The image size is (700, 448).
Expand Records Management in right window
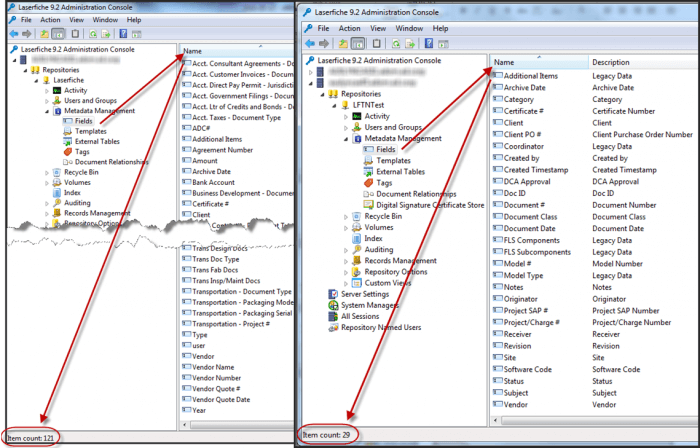click(x=346, y=261)
